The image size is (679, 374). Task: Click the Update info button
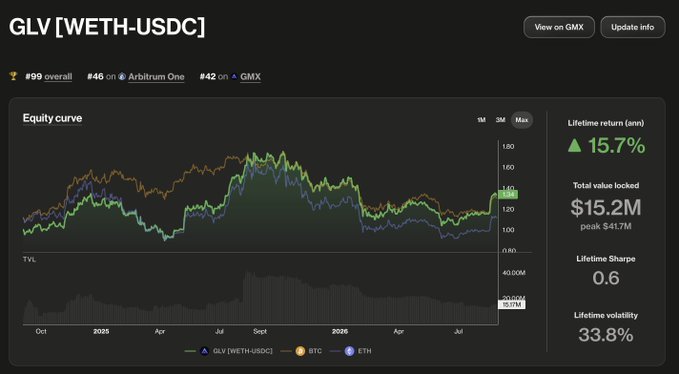pyautogui.click(x=632, y=27)
